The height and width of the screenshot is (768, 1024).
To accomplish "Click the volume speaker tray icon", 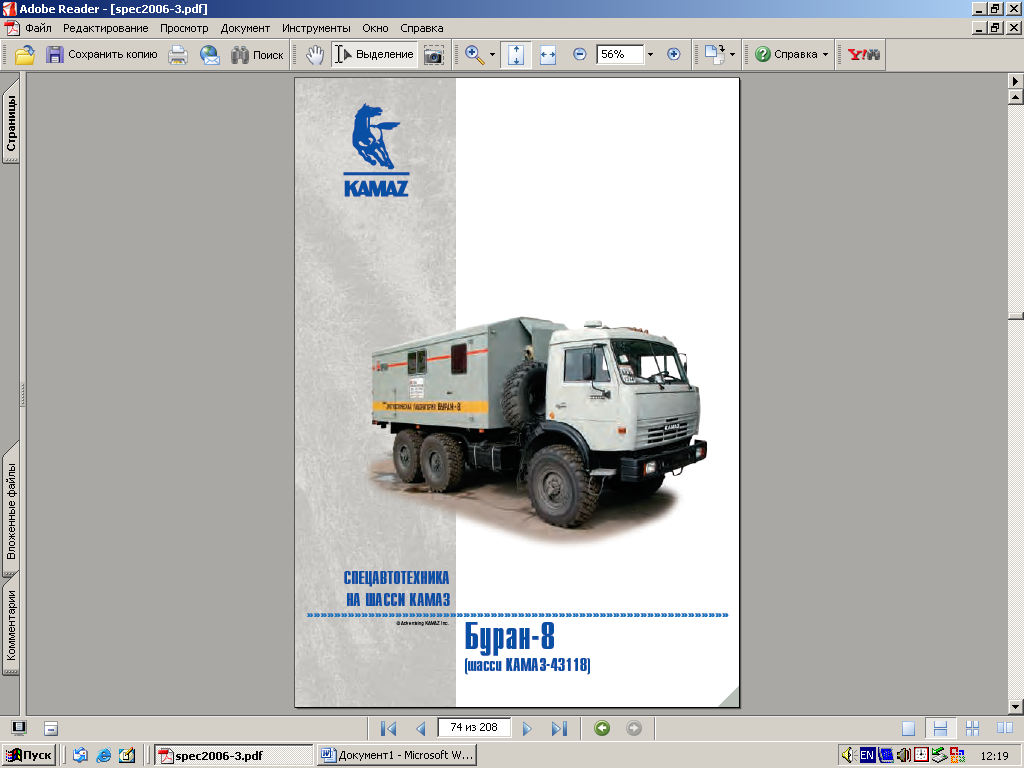I will coord(848,756).
